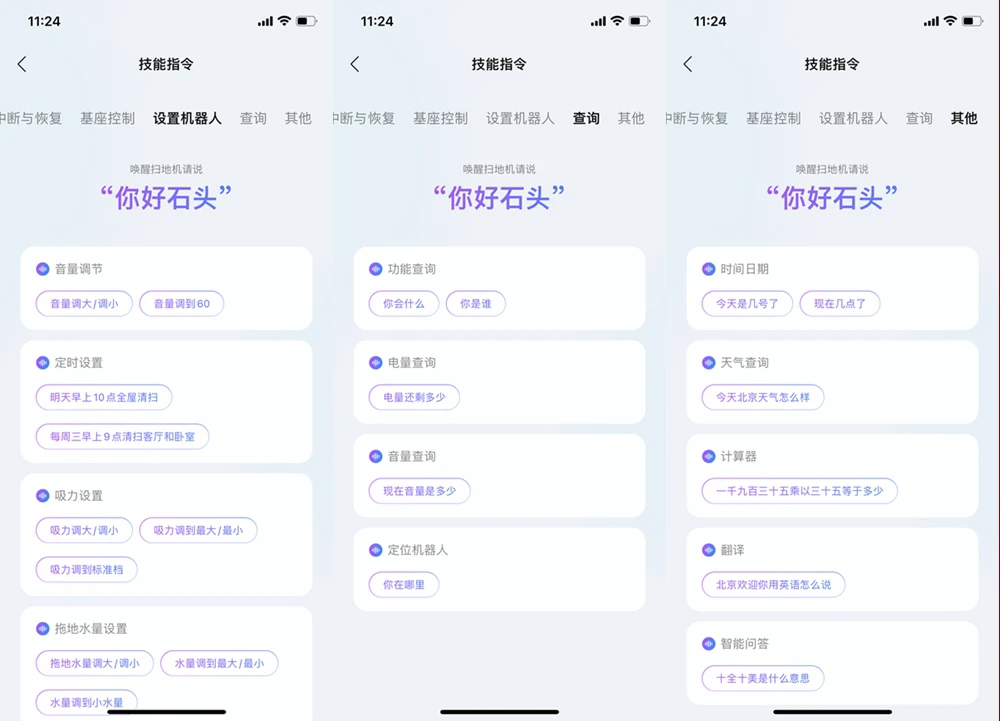The image size is (1000, 721).
Task: Click the voice icon beside 定时设置
Action: 43,363
